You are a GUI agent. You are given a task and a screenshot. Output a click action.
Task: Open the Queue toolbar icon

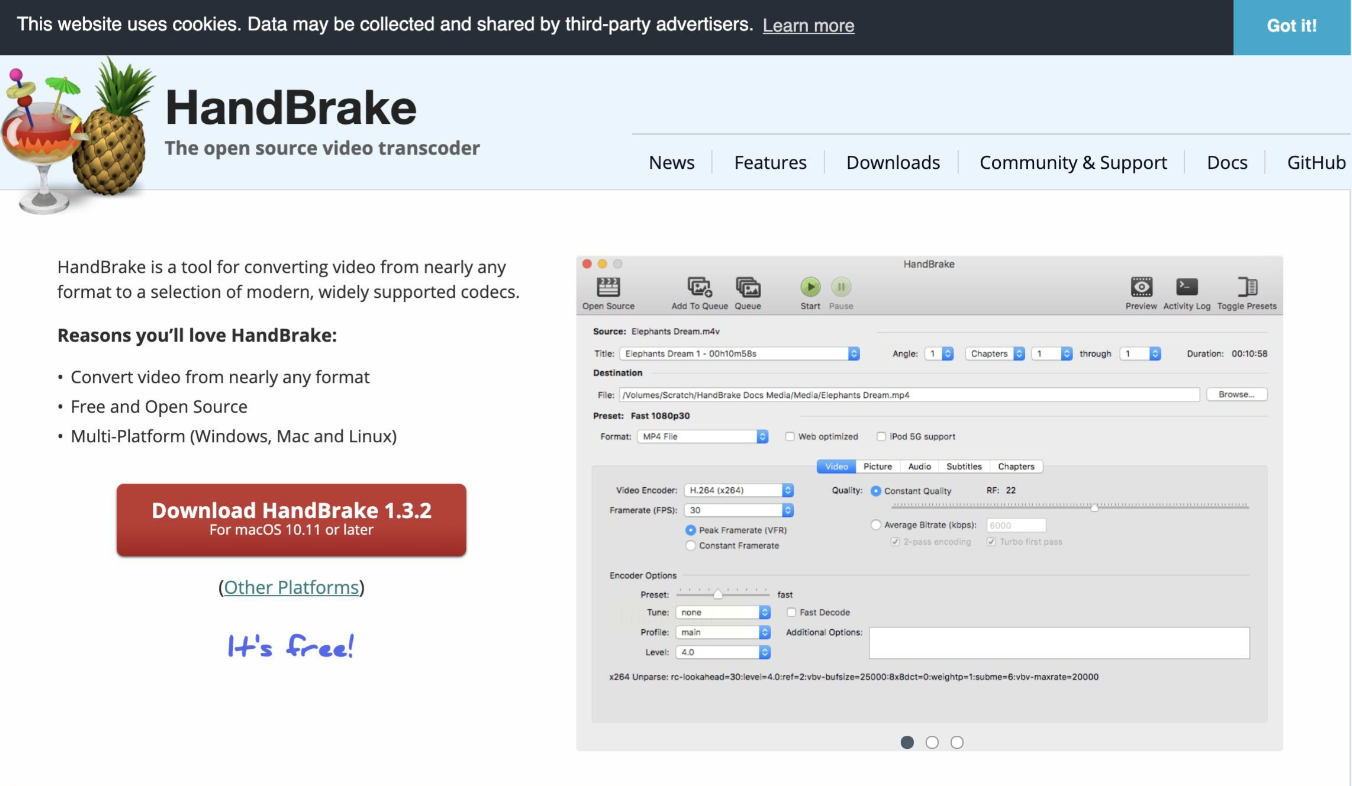pyautogui.click(x=748, y=287)
